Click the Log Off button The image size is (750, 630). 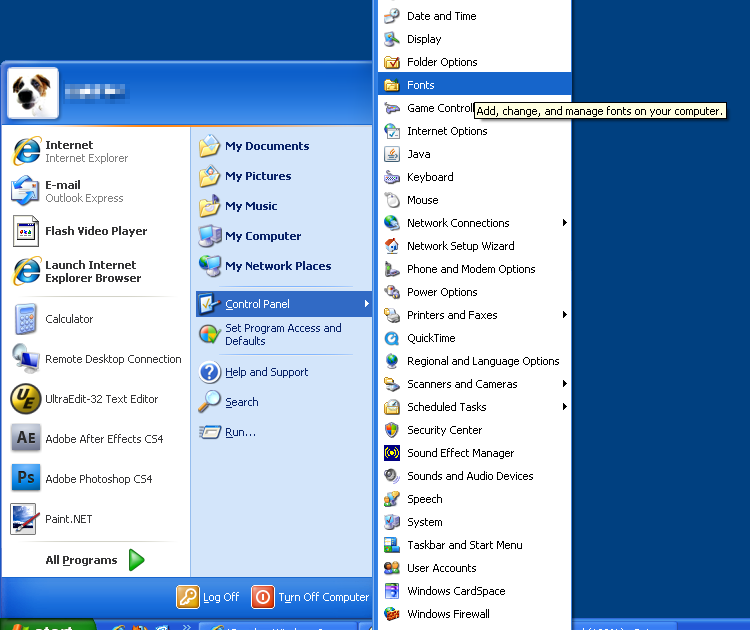208,597
